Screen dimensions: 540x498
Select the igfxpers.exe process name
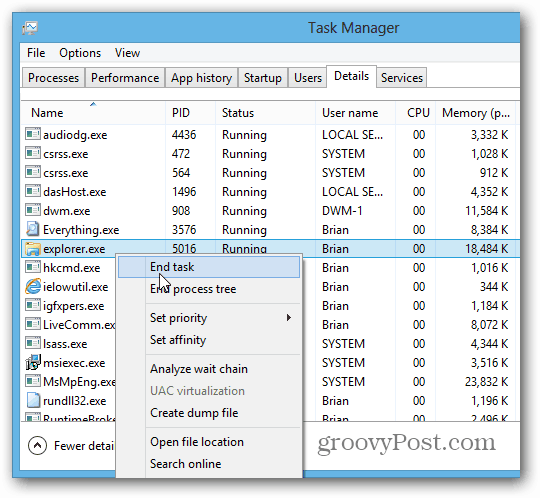tap(73, 306)
